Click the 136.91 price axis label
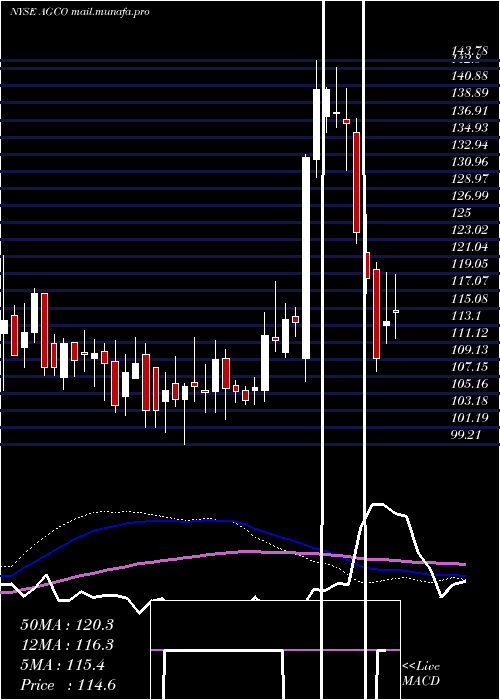Image resolution: width=500 pixels, height=700 pixels. click(469, 110)
